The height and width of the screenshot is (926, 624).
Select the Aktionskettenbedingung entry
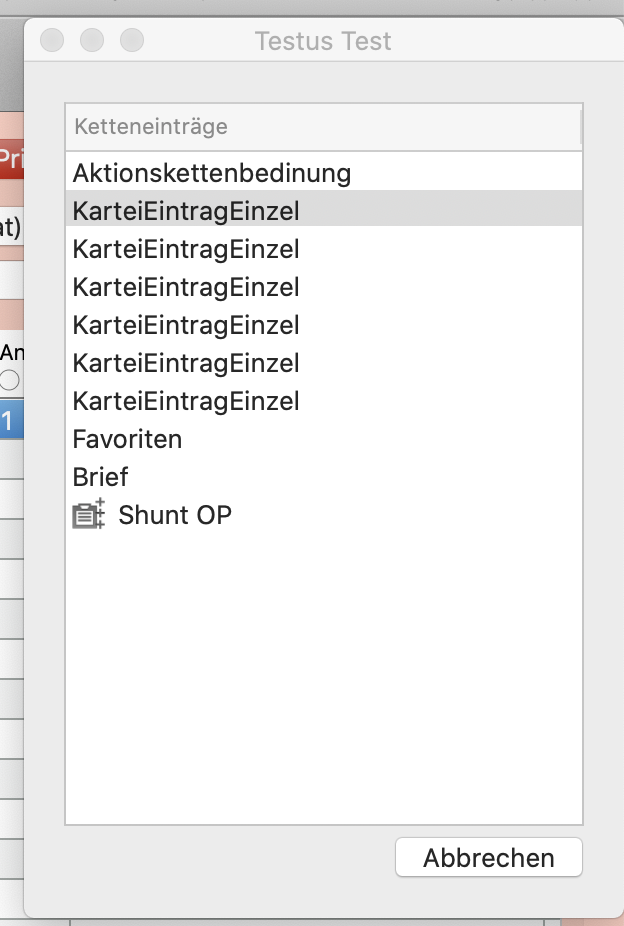pyautogui.click(x=212, y=173)
